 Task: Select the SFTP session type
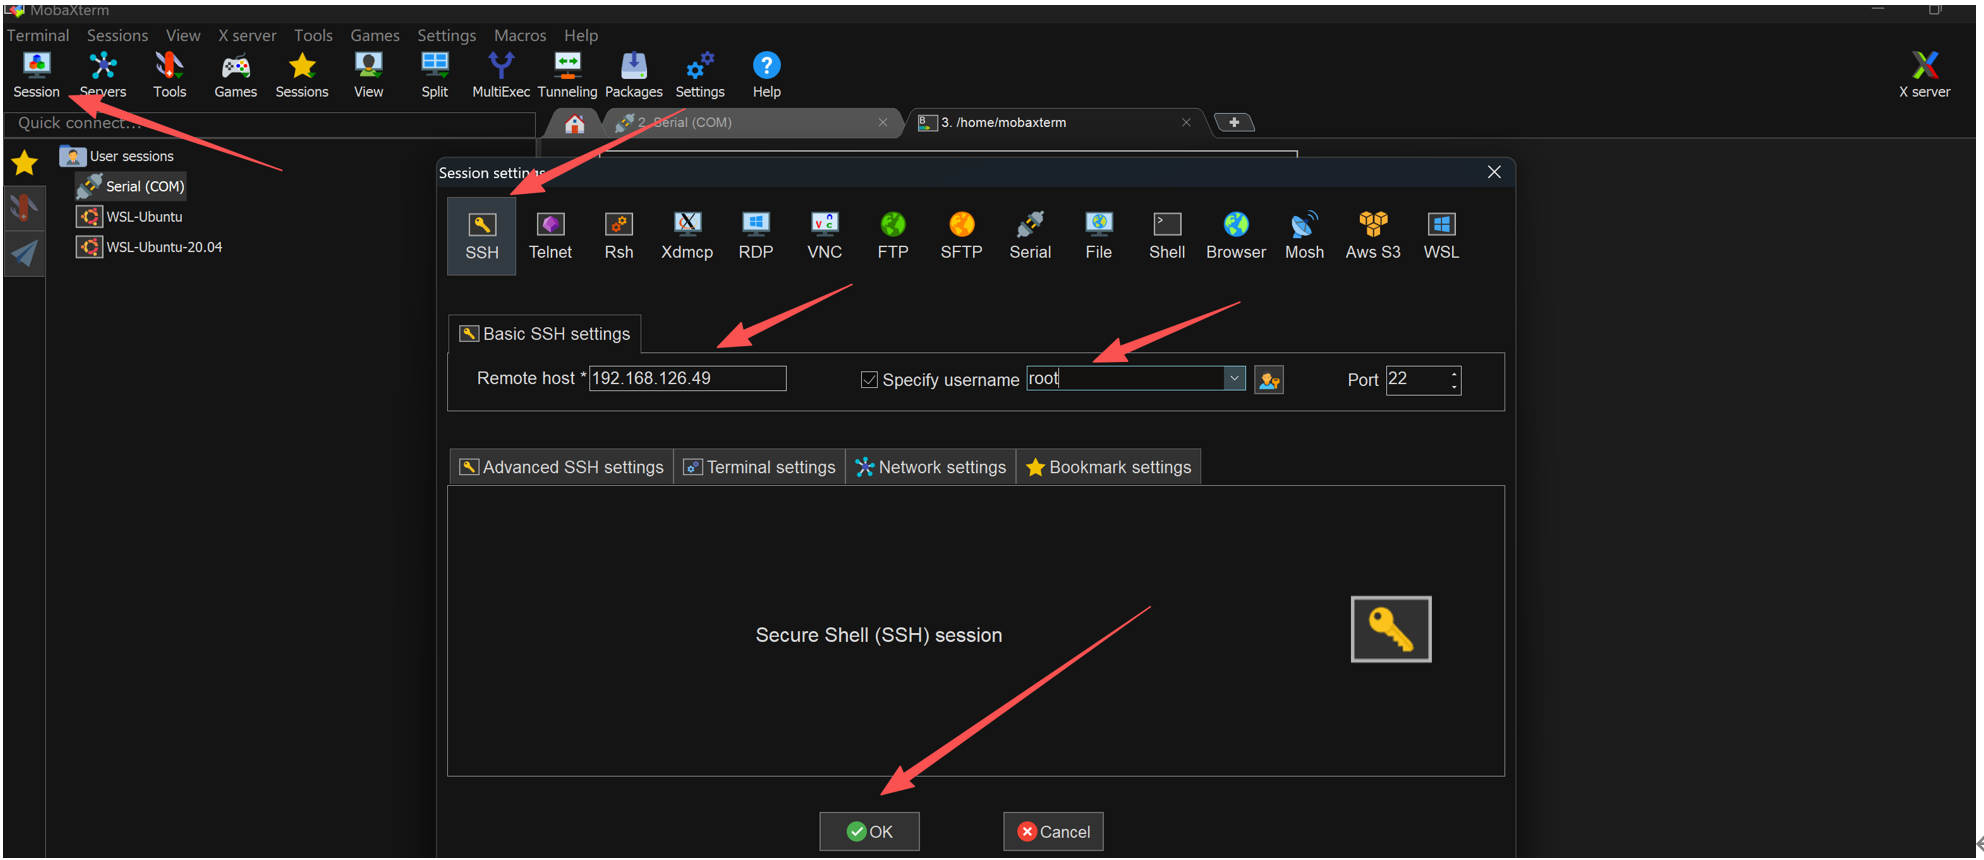[x=962, y=236]
